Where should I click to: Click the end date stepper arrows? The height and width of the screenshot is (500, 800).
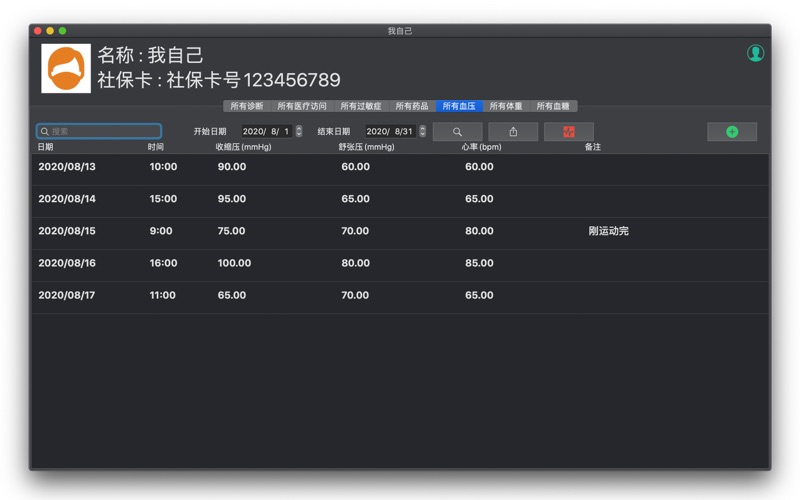(x=422, y=131)
